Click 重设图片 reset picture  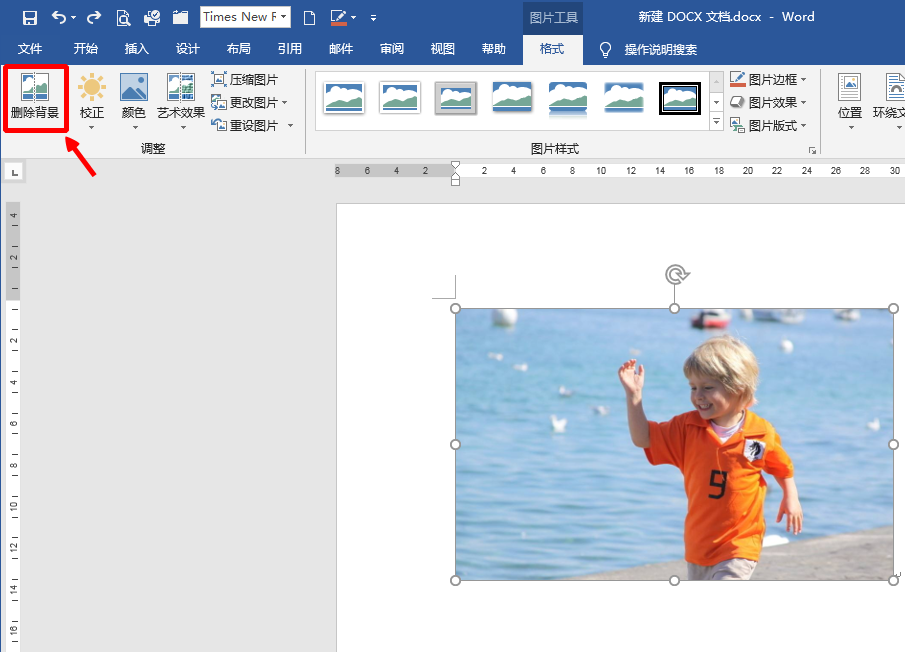(245, 125)
